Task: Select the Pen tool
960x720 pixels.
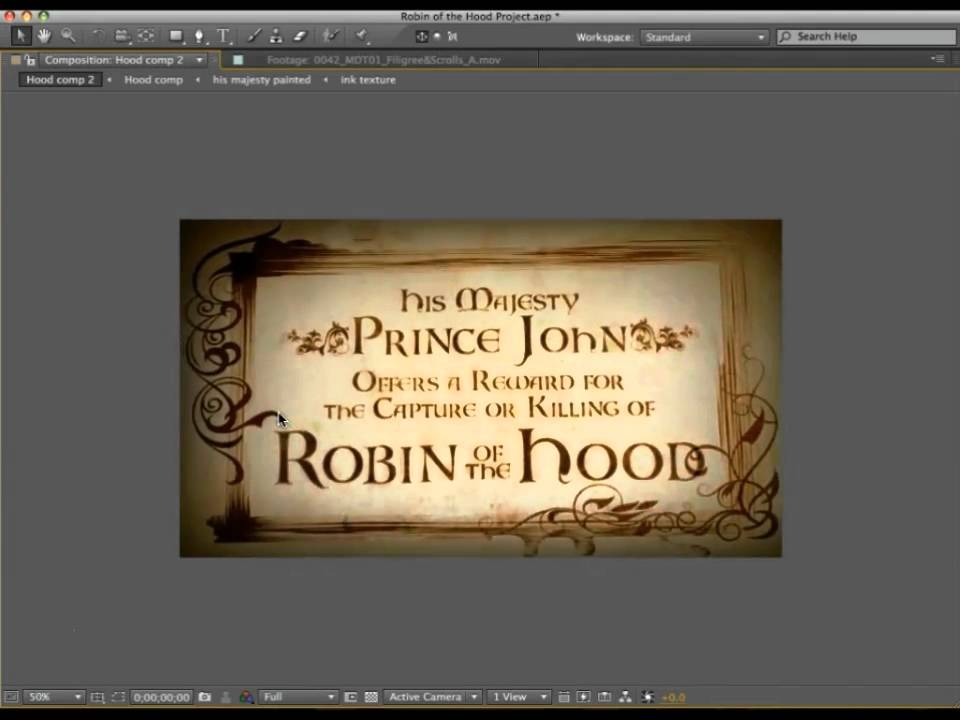Action: 200,37
